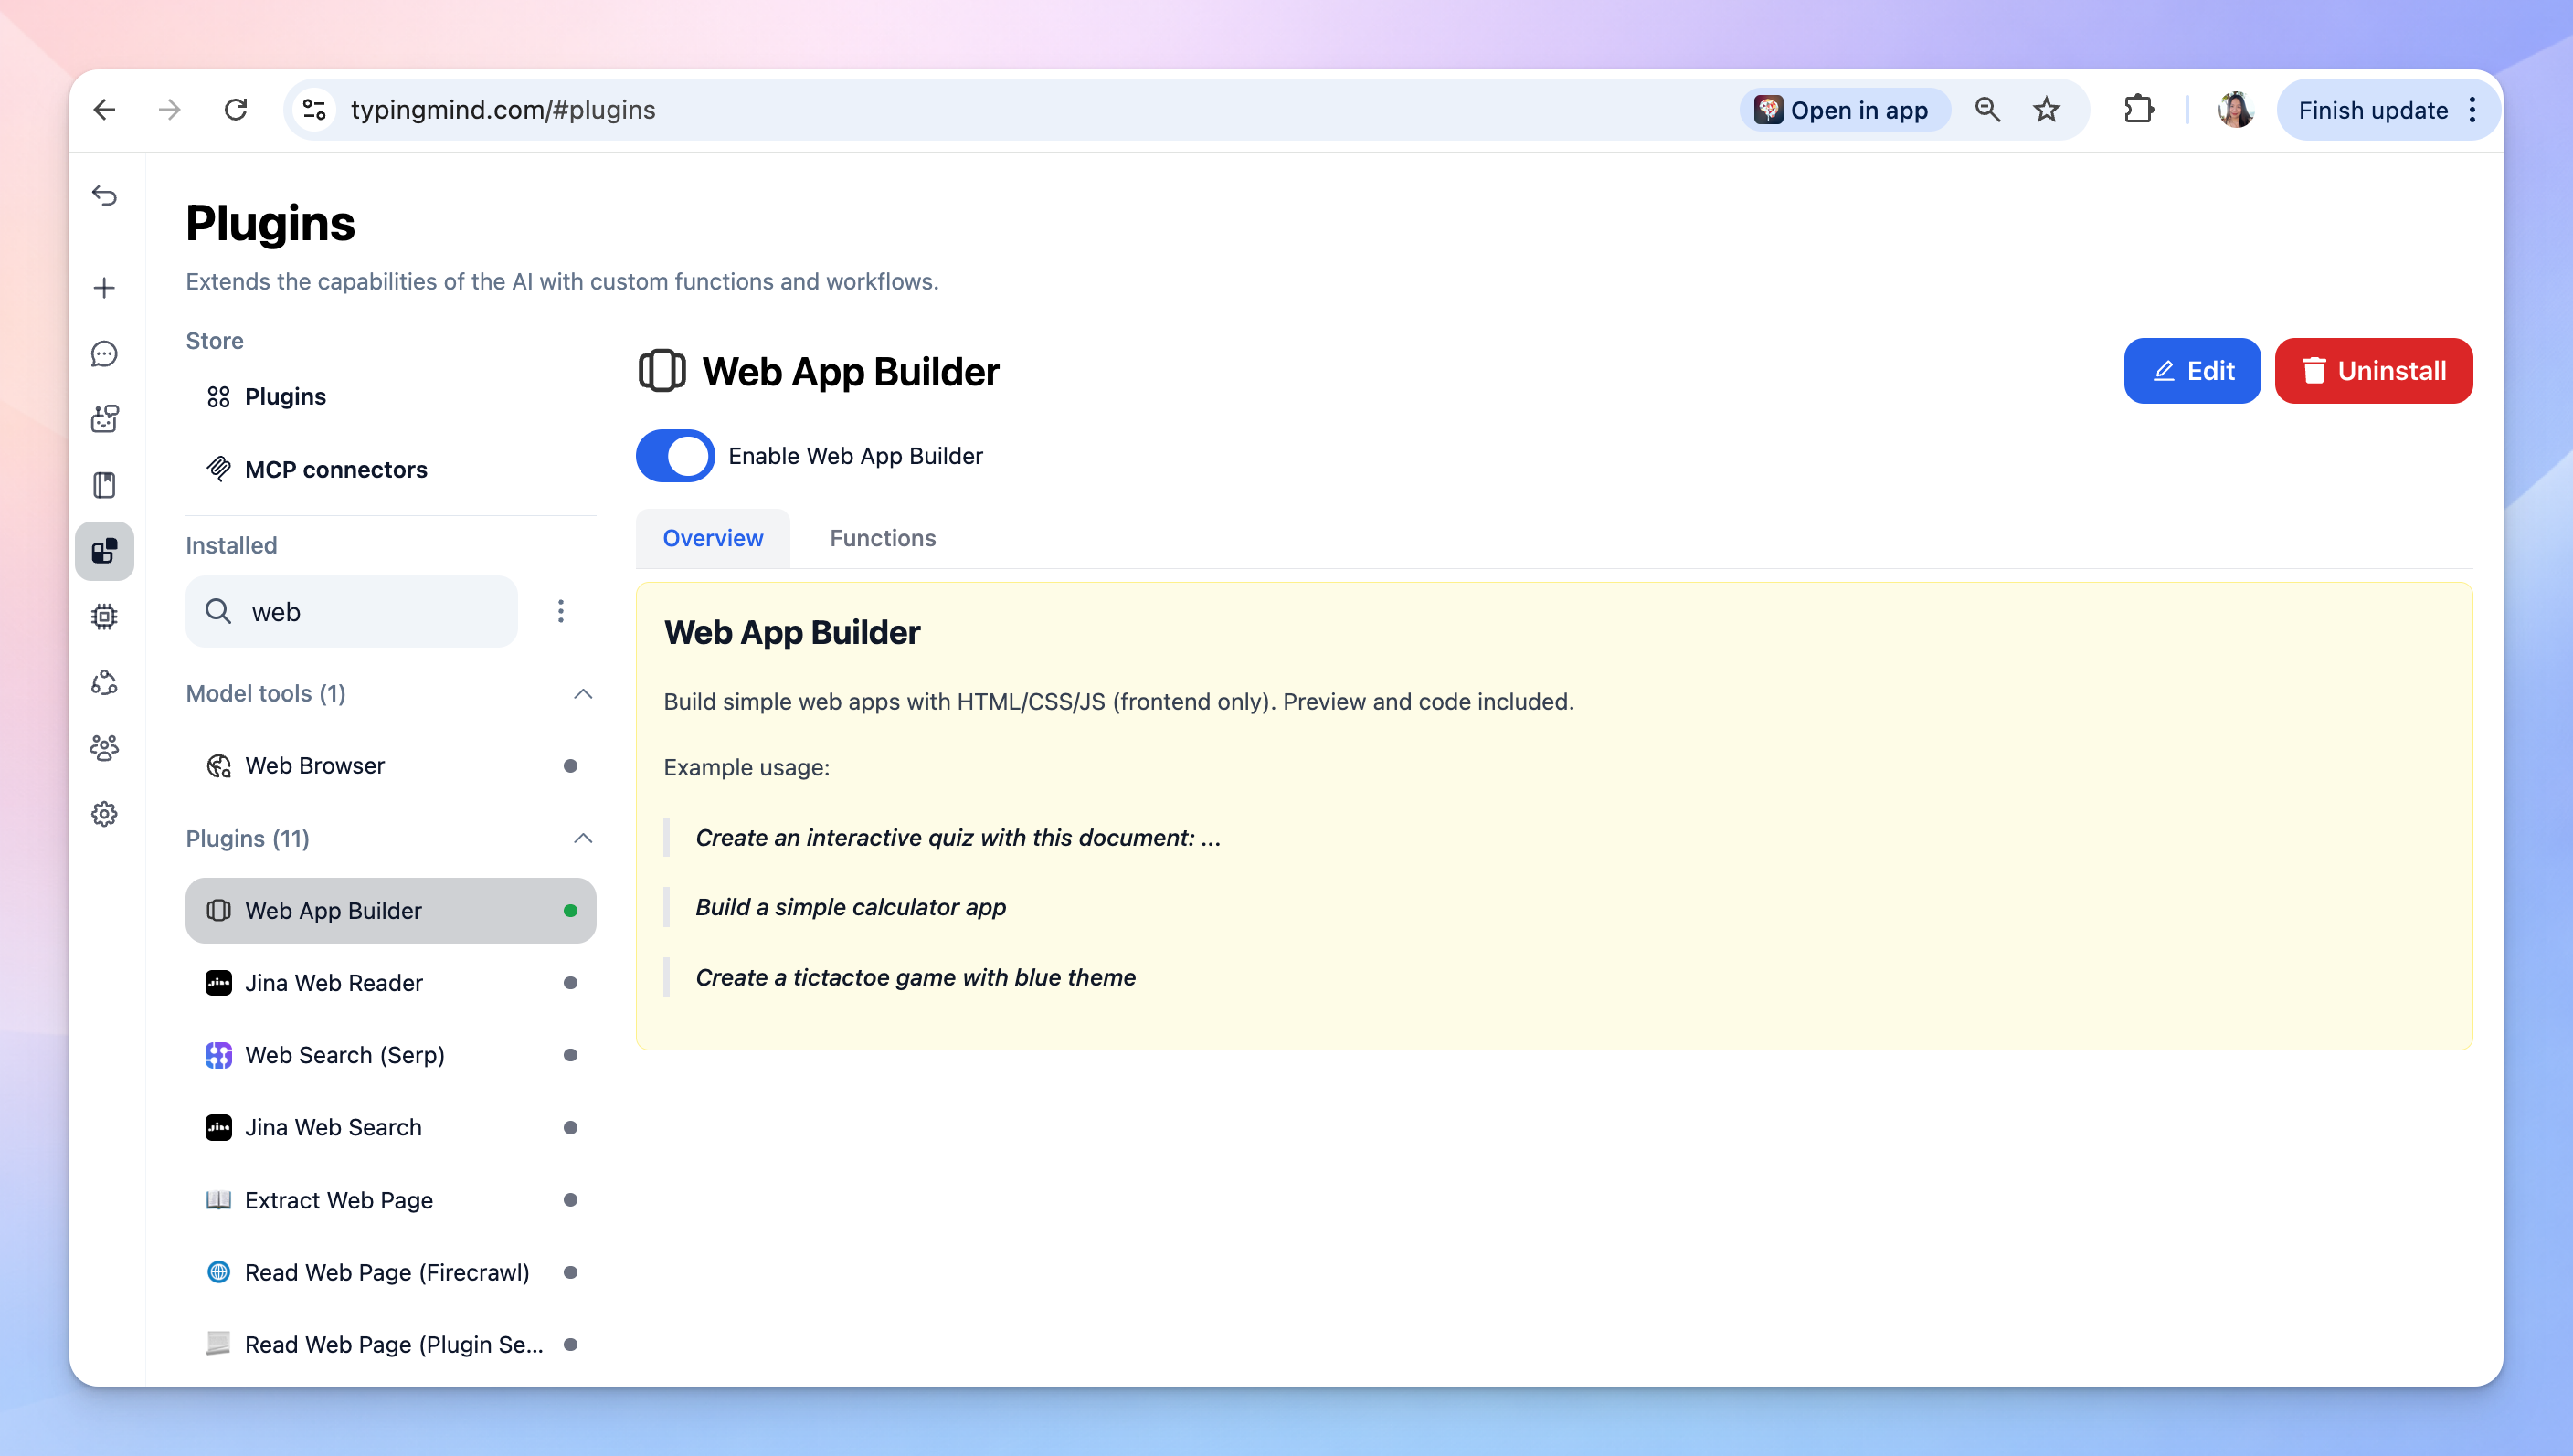Viewport: 2573px width, 1456px height.
Task: Click browser forward navigation arrow
Action: [x=170, y=110]
